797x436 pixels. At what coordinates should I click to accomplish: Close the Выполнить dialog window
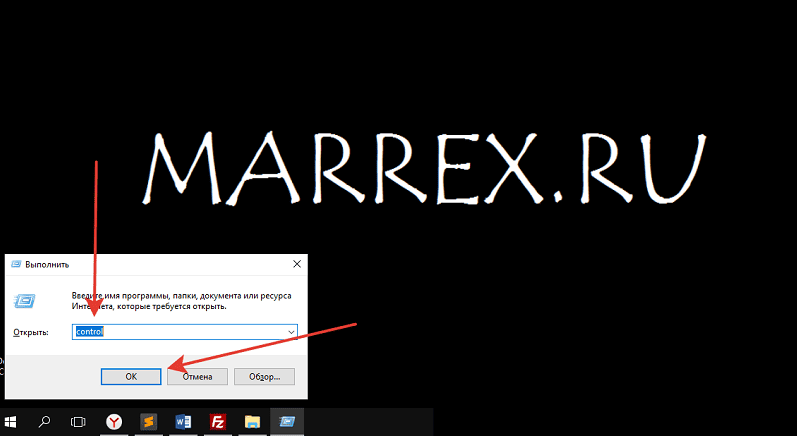297,264
